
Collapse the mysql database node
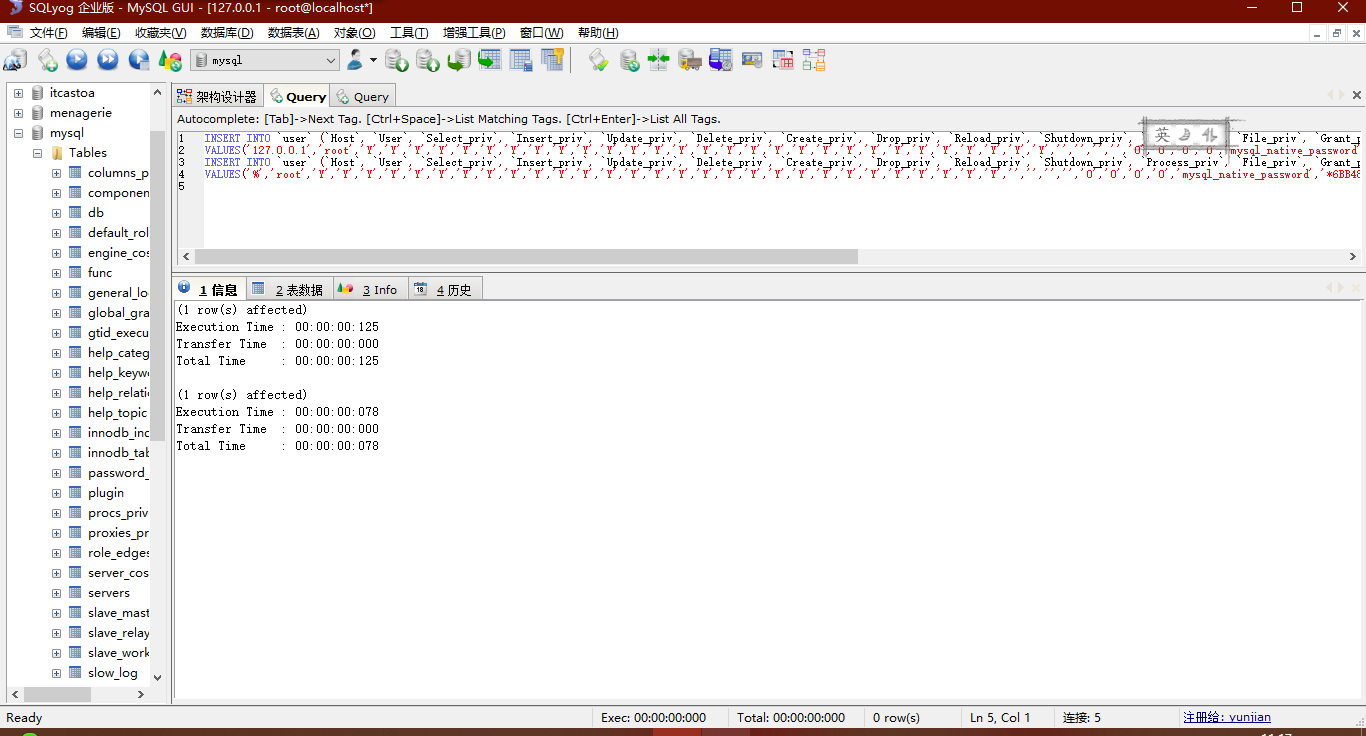pos(18,133)
